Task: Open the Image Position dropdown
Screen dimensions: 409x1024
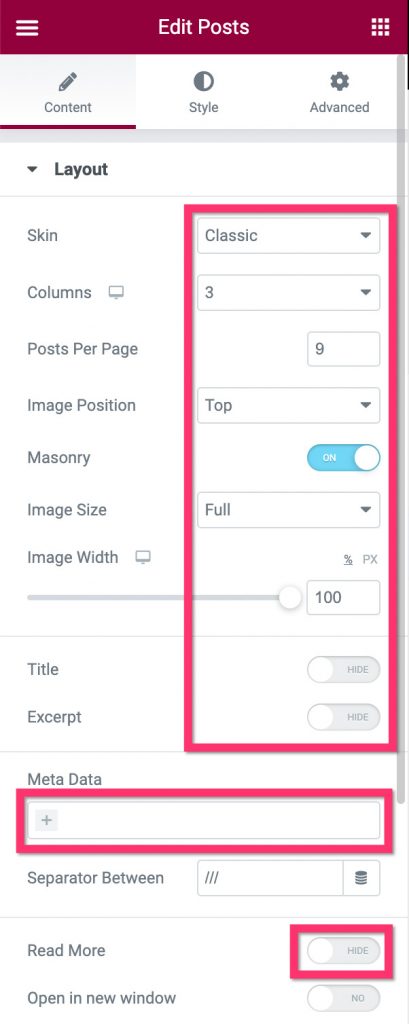Action: coord(288,406)
